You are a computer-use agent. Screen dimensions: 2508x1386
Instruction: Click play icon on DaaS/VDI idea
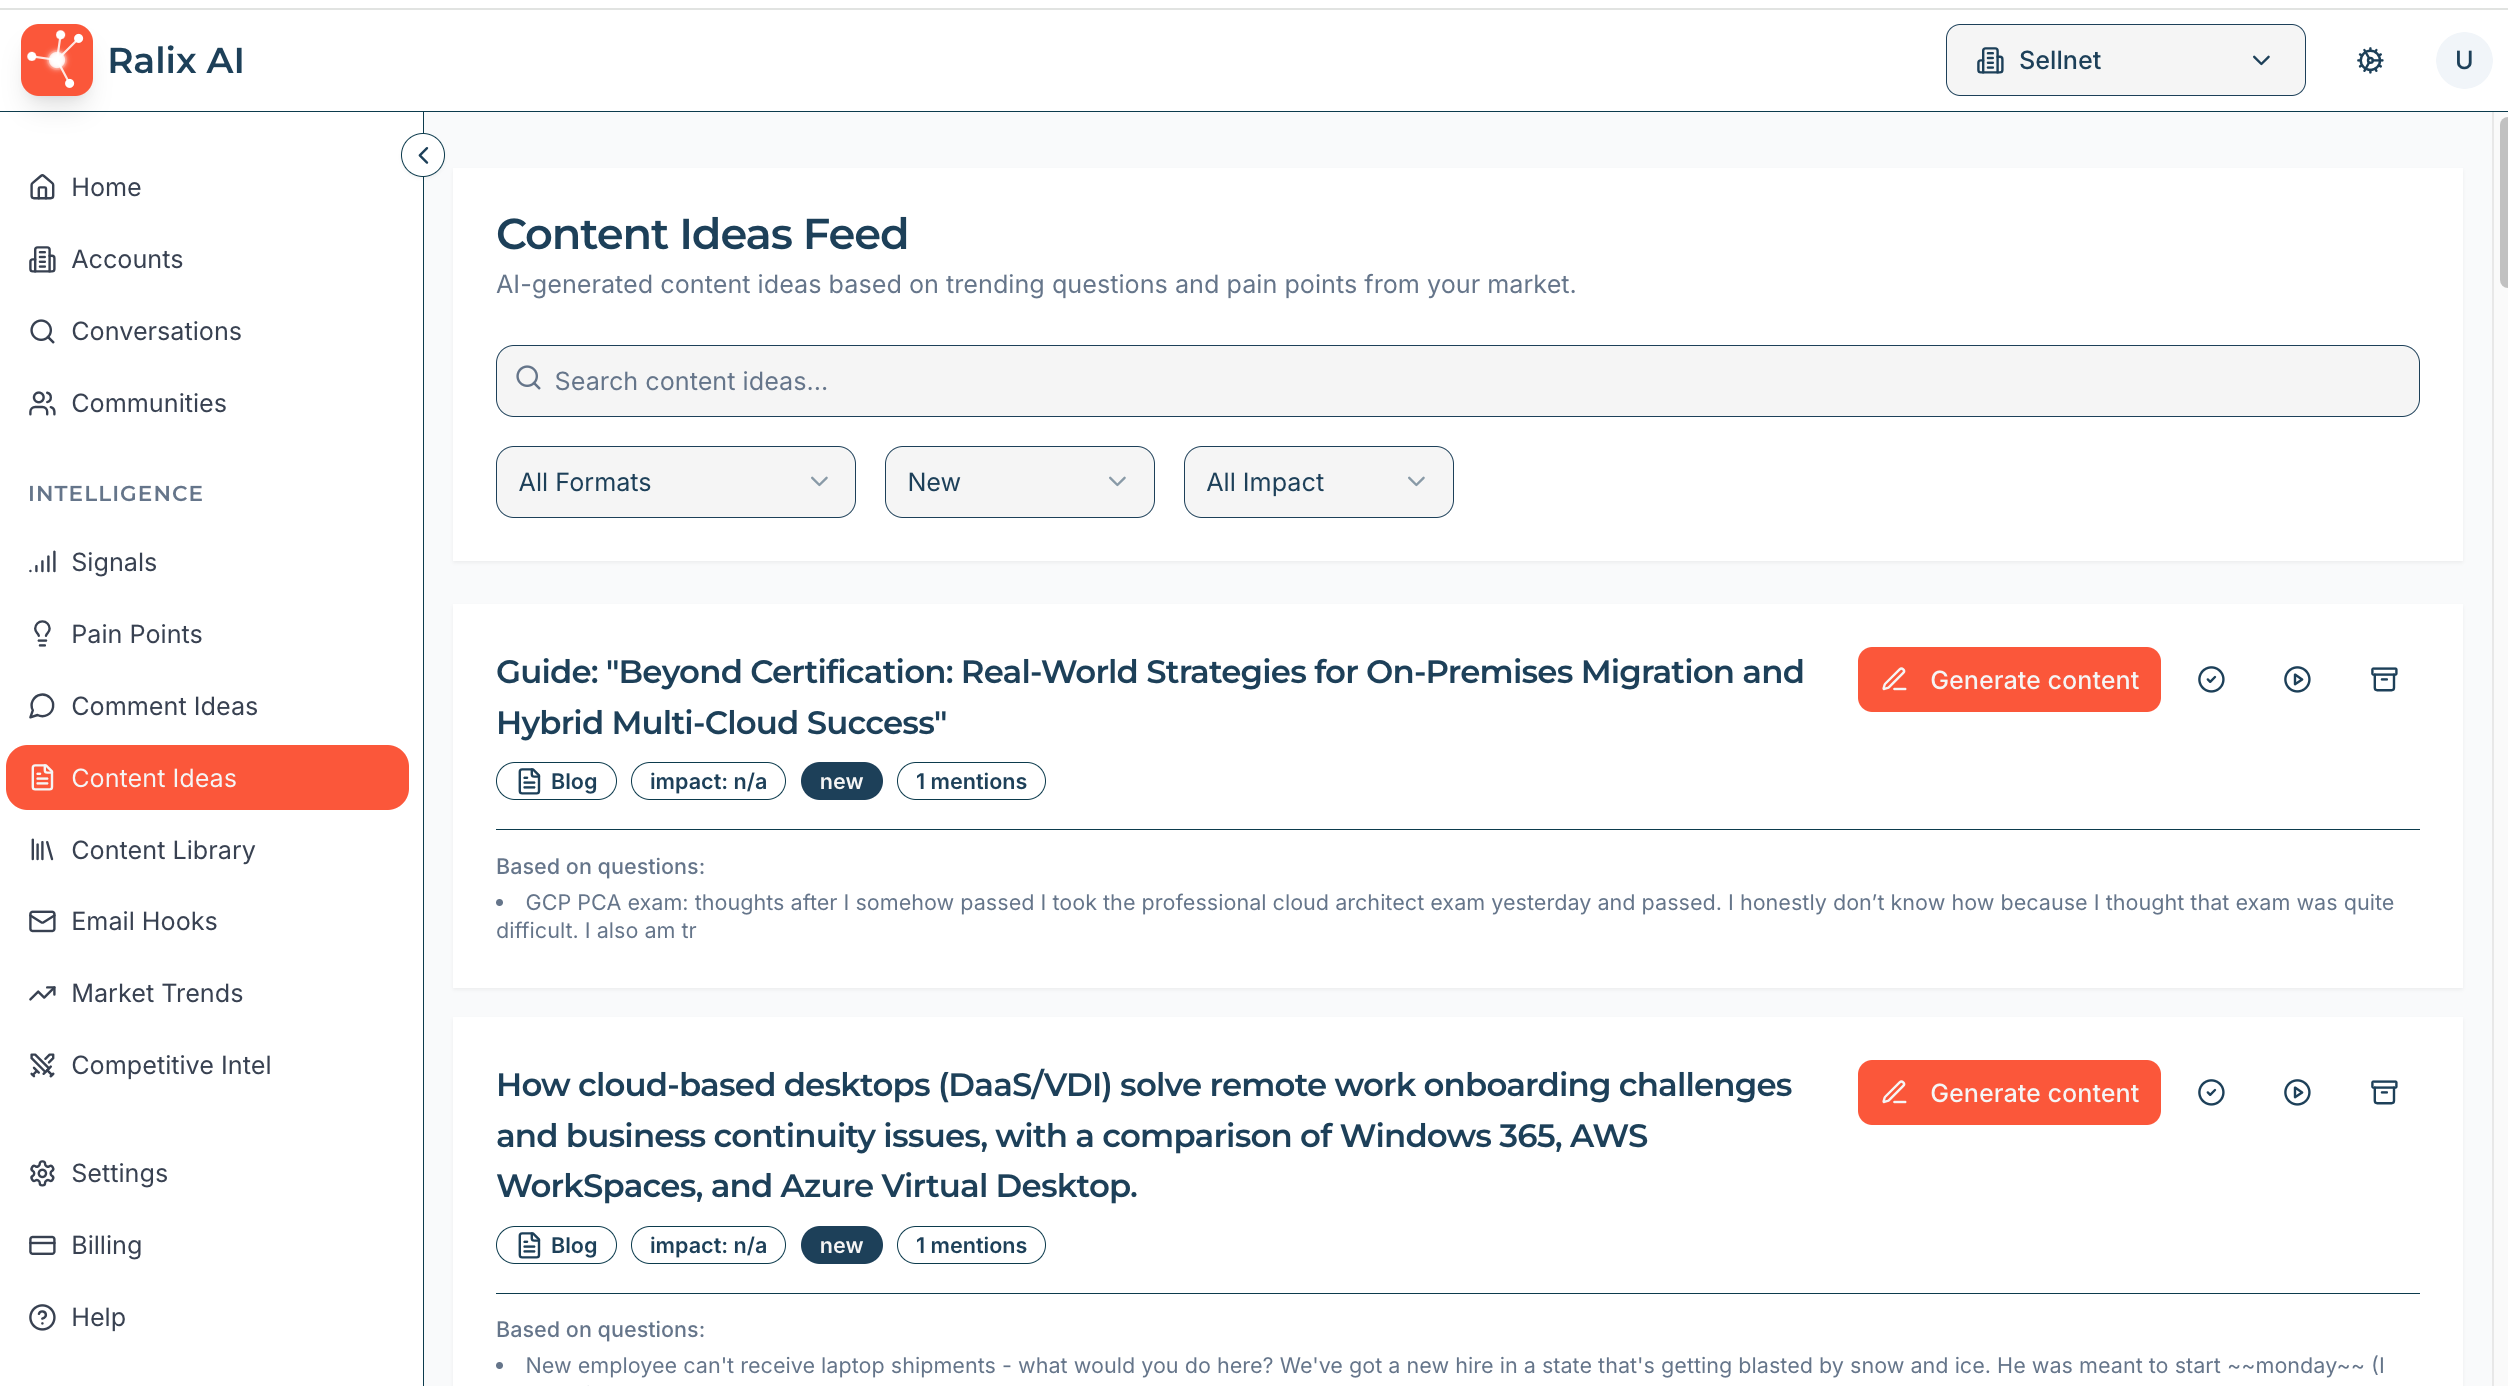(2297, 1093)
